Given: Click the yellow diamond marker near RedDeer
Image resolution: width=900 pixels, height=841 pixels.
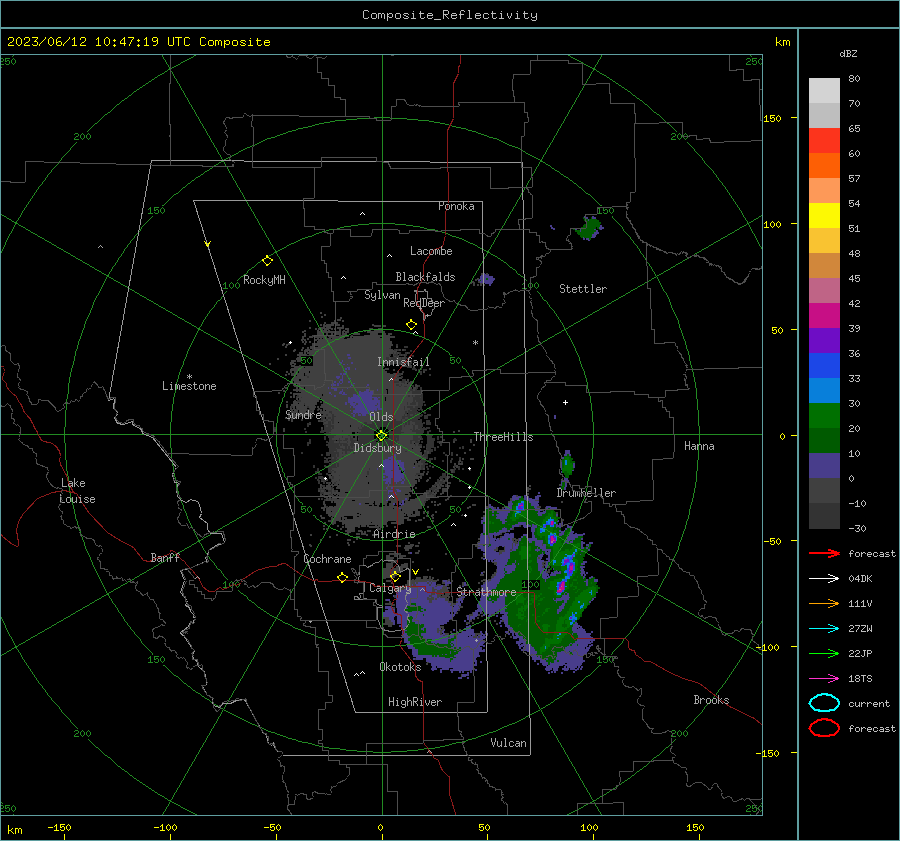Looking at the screenshot, I should point(411,325).
